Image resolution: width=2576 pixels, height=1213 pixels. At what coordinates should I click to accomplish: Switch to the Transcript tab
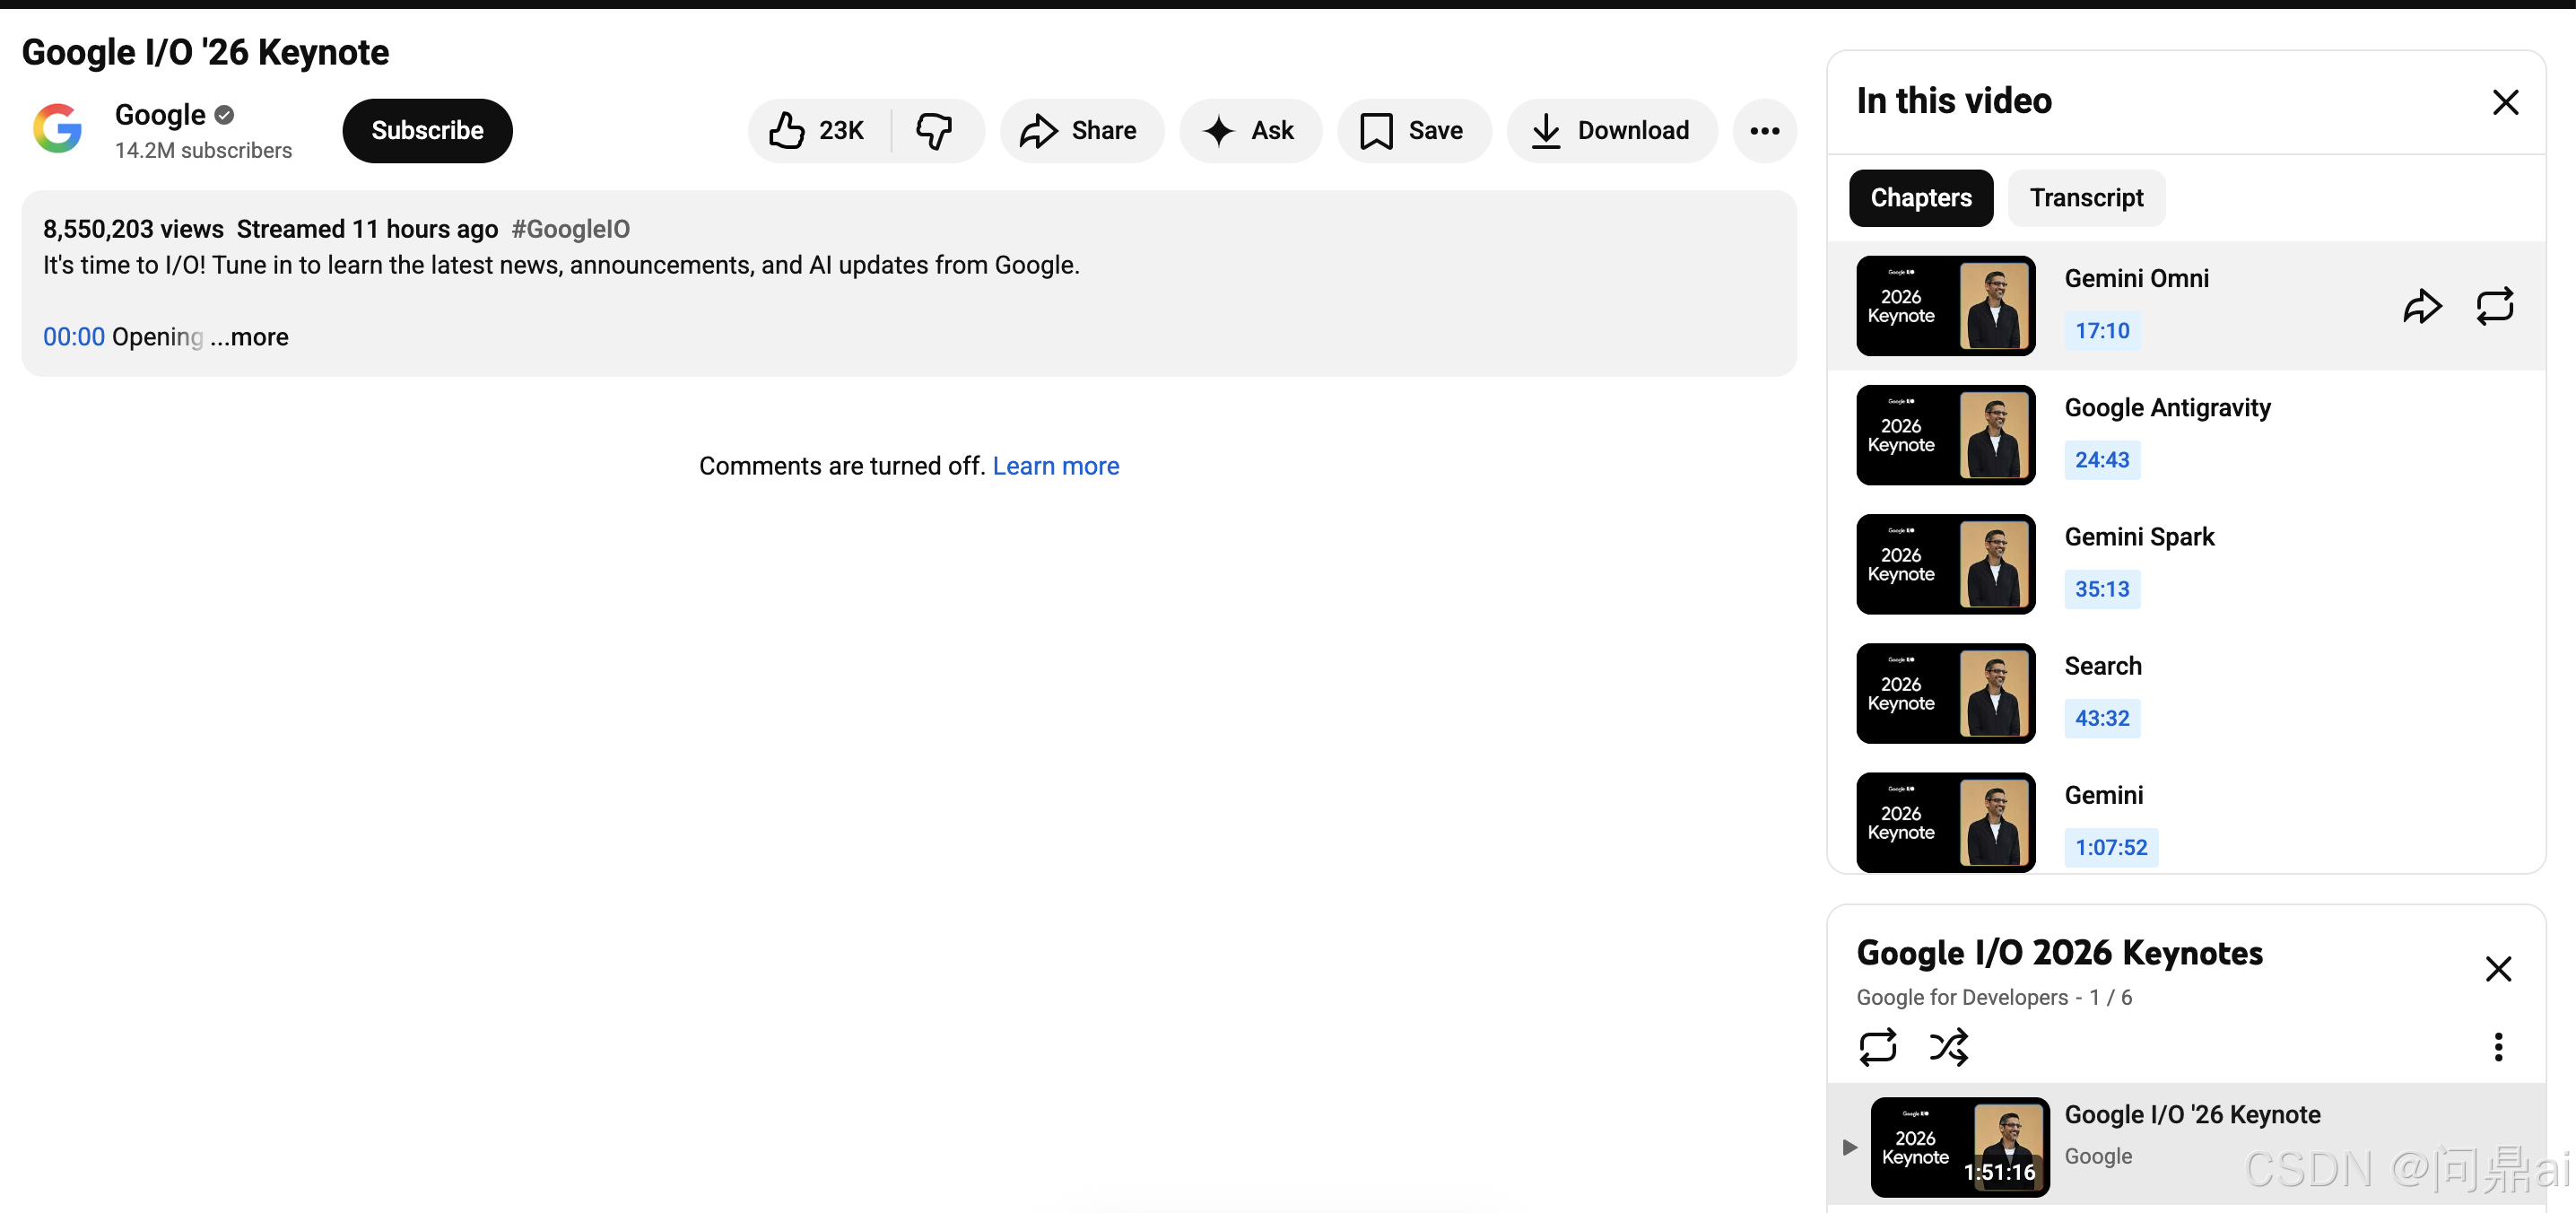pos(2086,198)
